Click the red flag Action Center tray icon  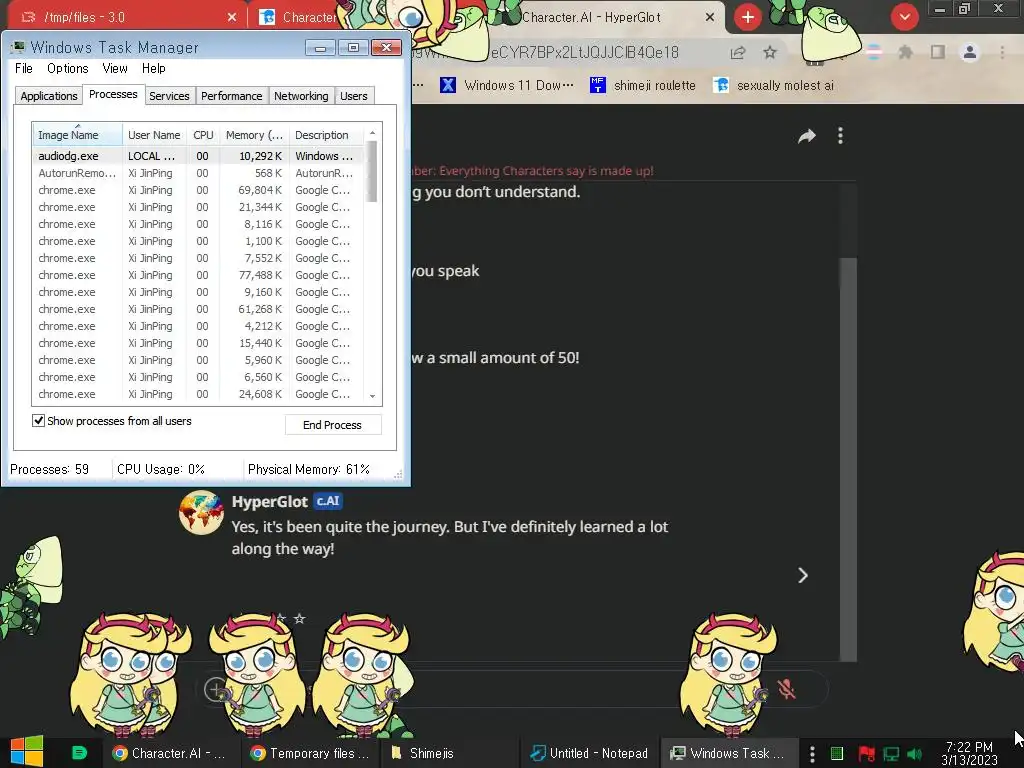tap(866, 754)
